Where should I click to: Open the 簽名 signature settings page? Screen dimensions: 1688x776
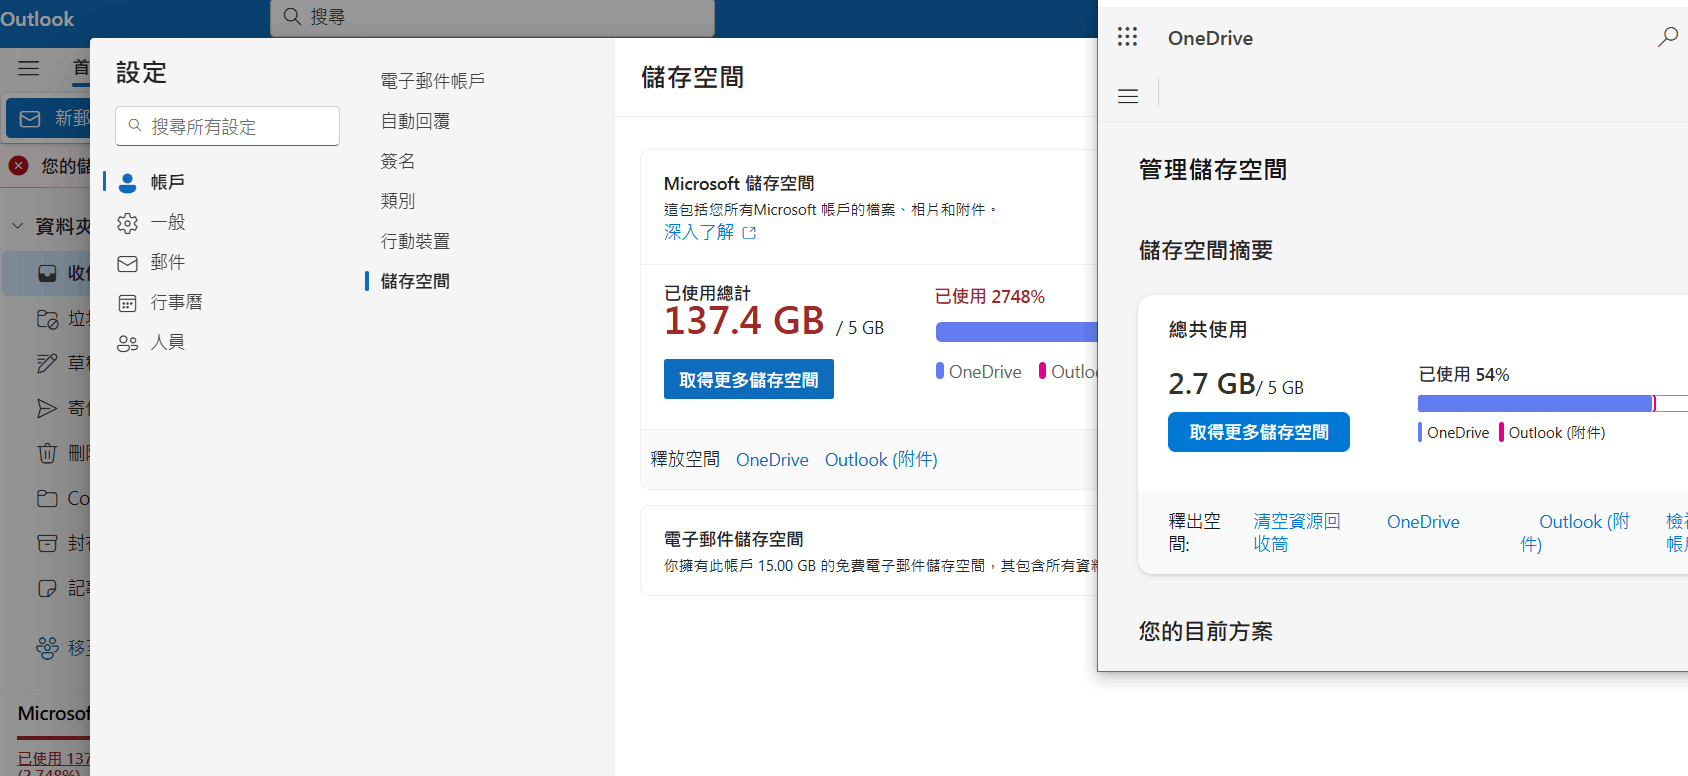397,161
